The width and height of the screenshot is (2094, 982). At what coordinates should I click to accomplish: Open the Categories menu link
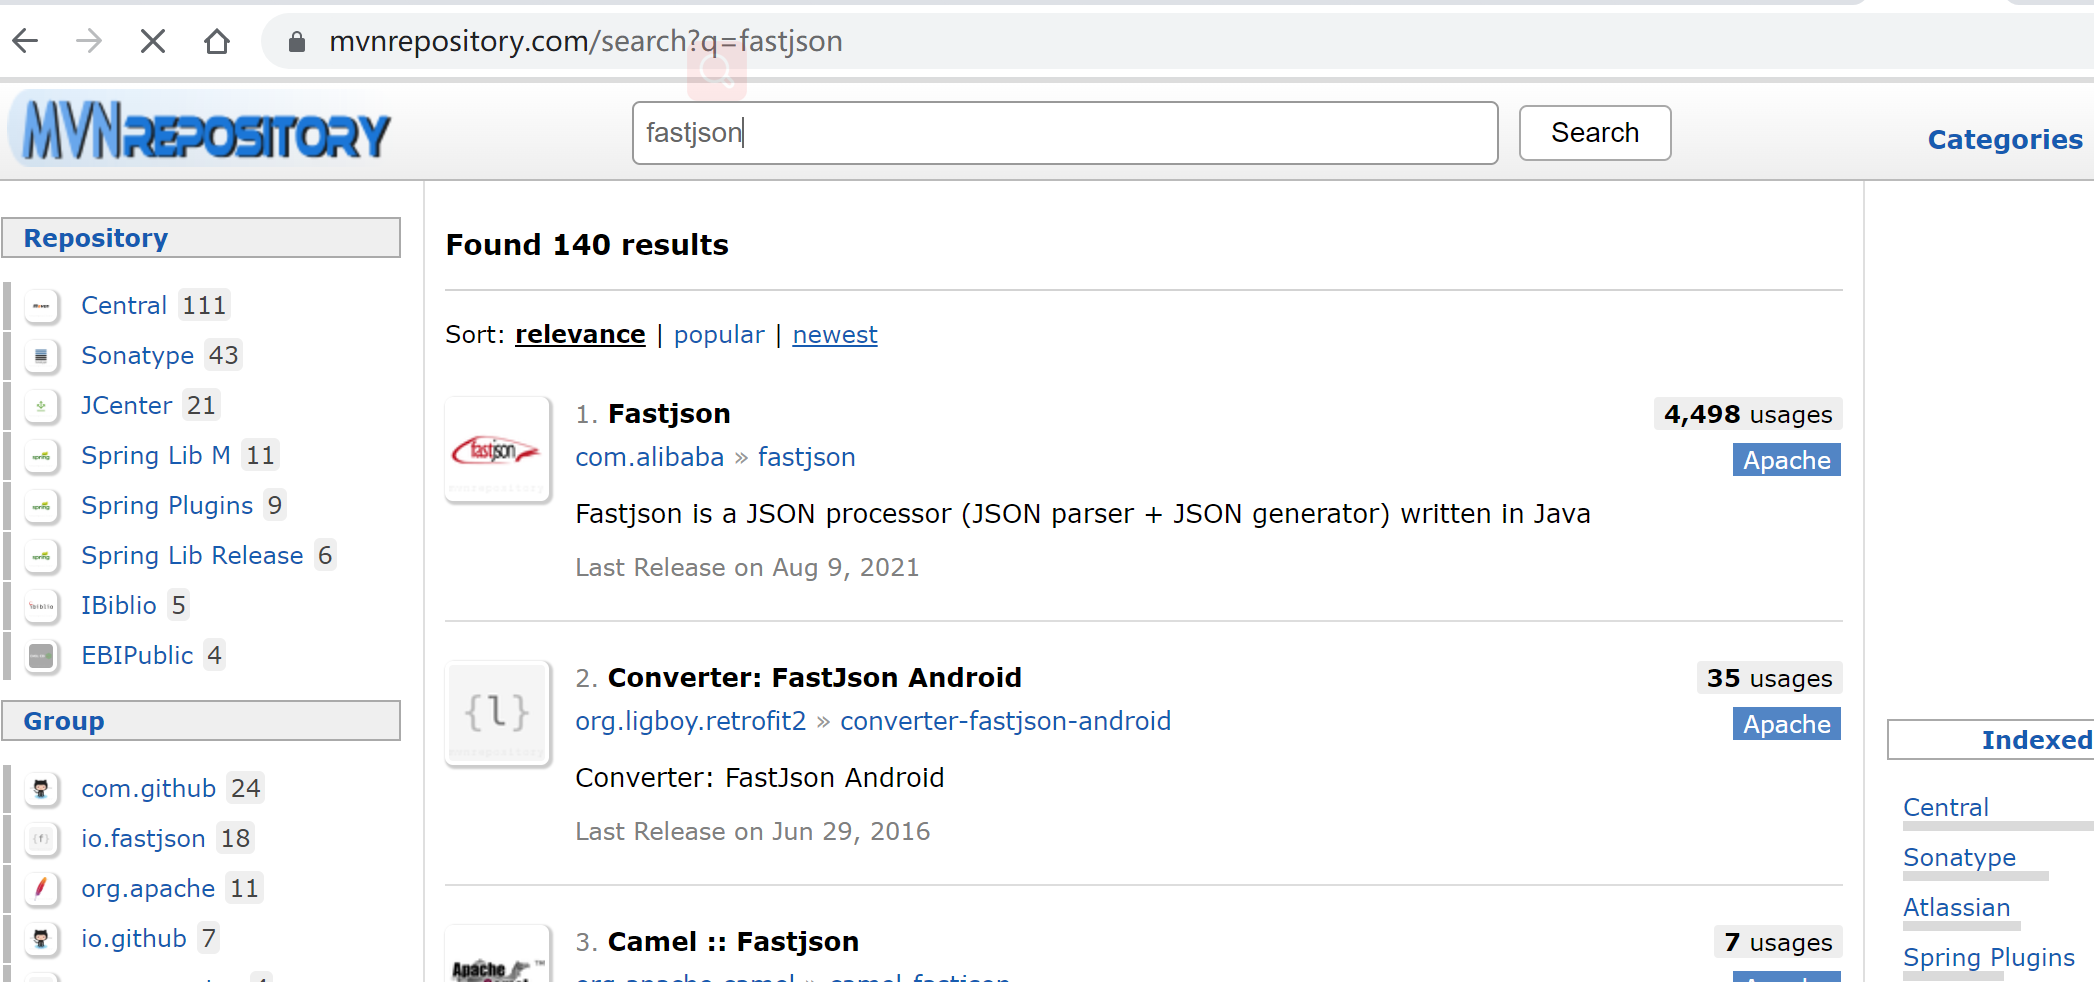[2005, 140]
